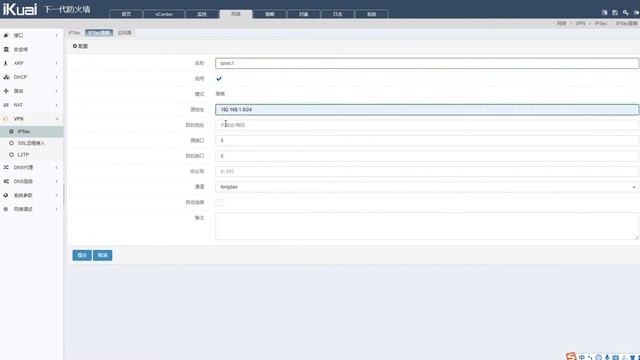Click the source address field 192.168.1.0/24

pos(427,109)
